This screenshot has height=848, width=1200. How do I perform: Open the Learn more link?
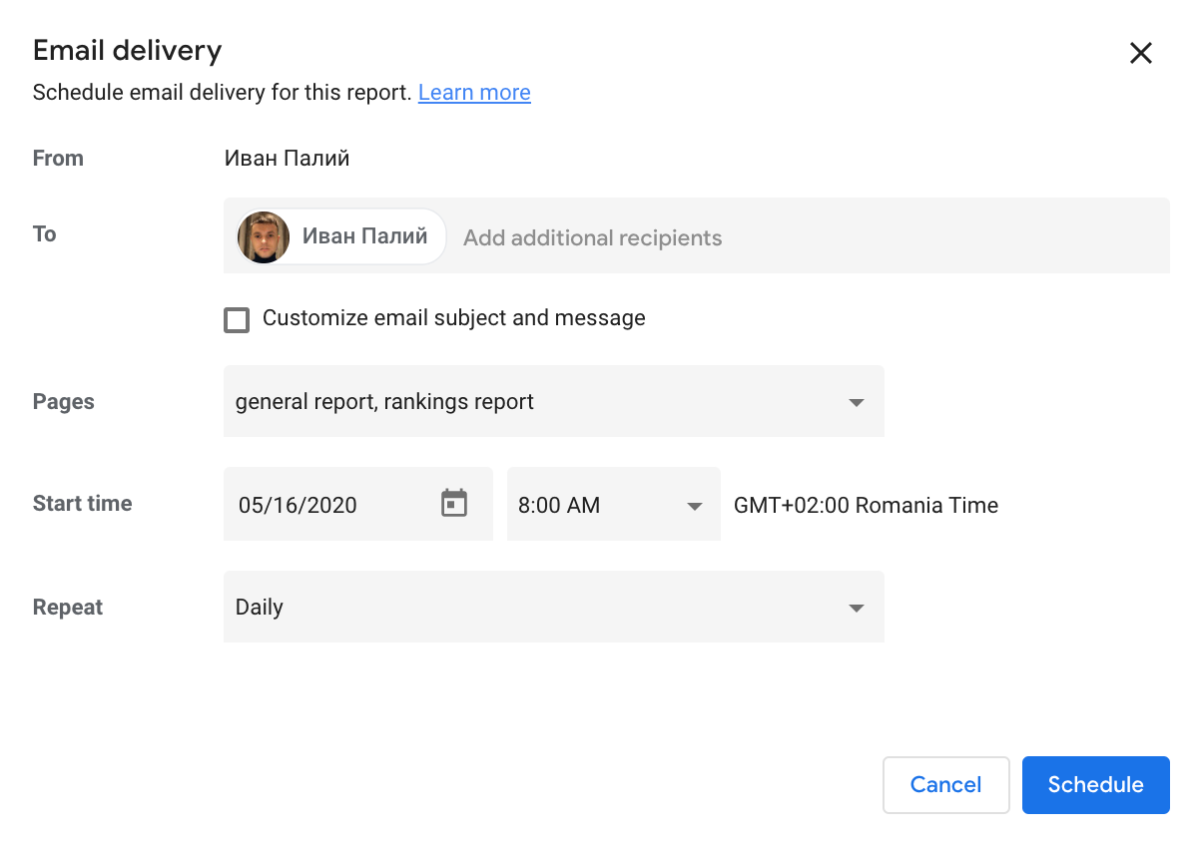(x=474, y=93)
